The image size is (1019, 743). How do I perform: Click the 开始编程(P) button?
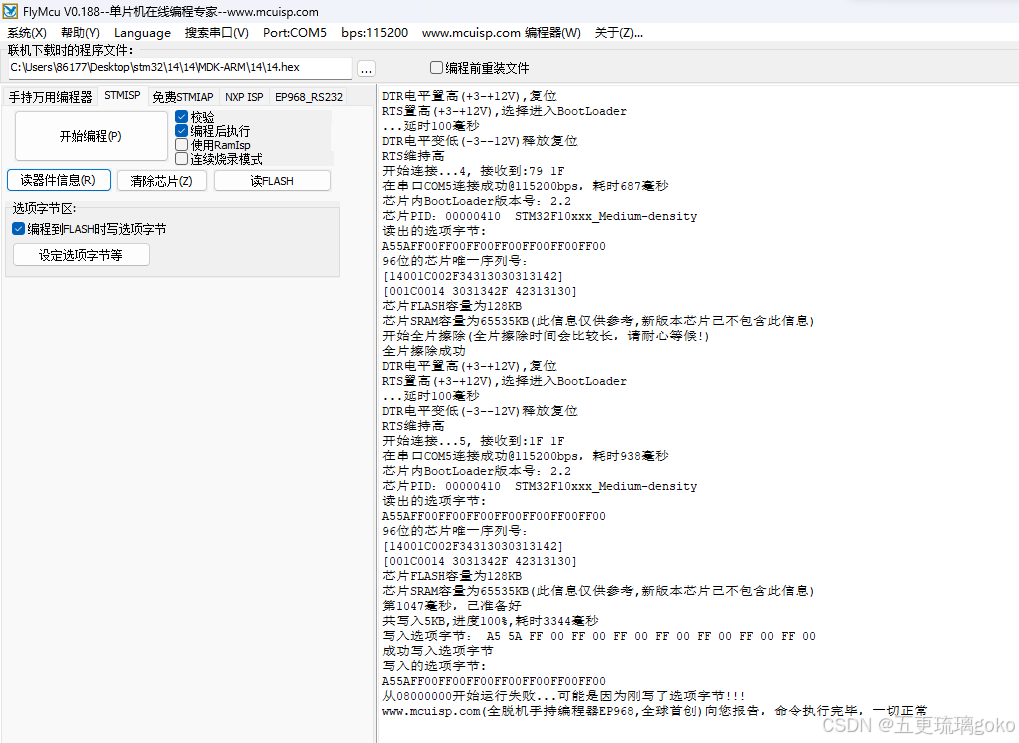(x=91, y=136)
